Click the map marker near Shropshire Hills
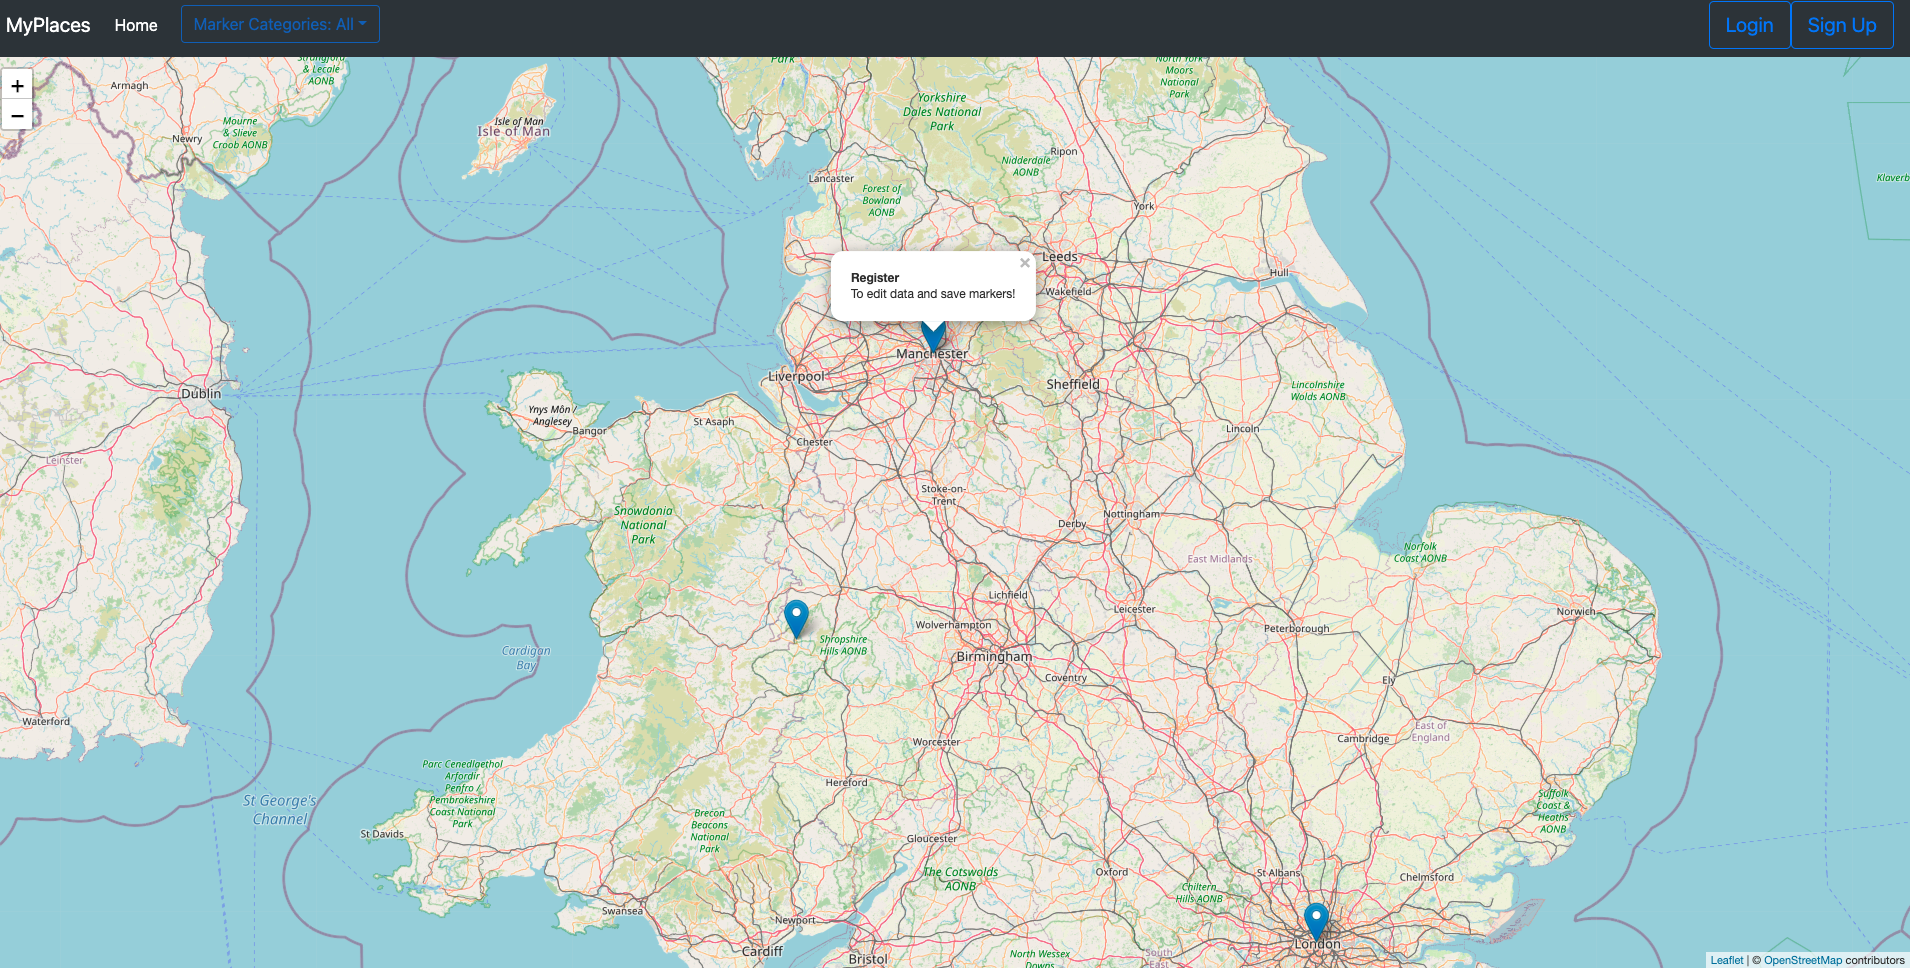The image size is (1910, 968). click(x=796, y=619)
